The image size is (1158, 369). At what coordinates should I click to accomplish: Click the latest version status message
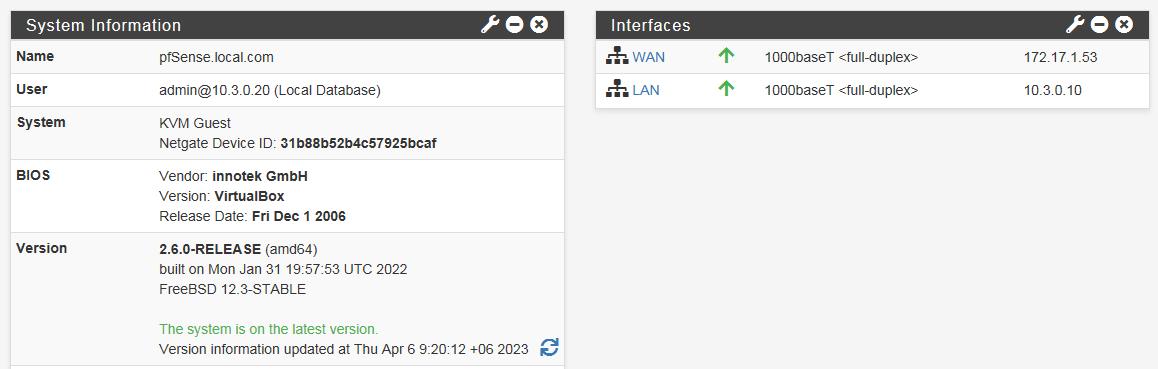[x=269, y=329]
